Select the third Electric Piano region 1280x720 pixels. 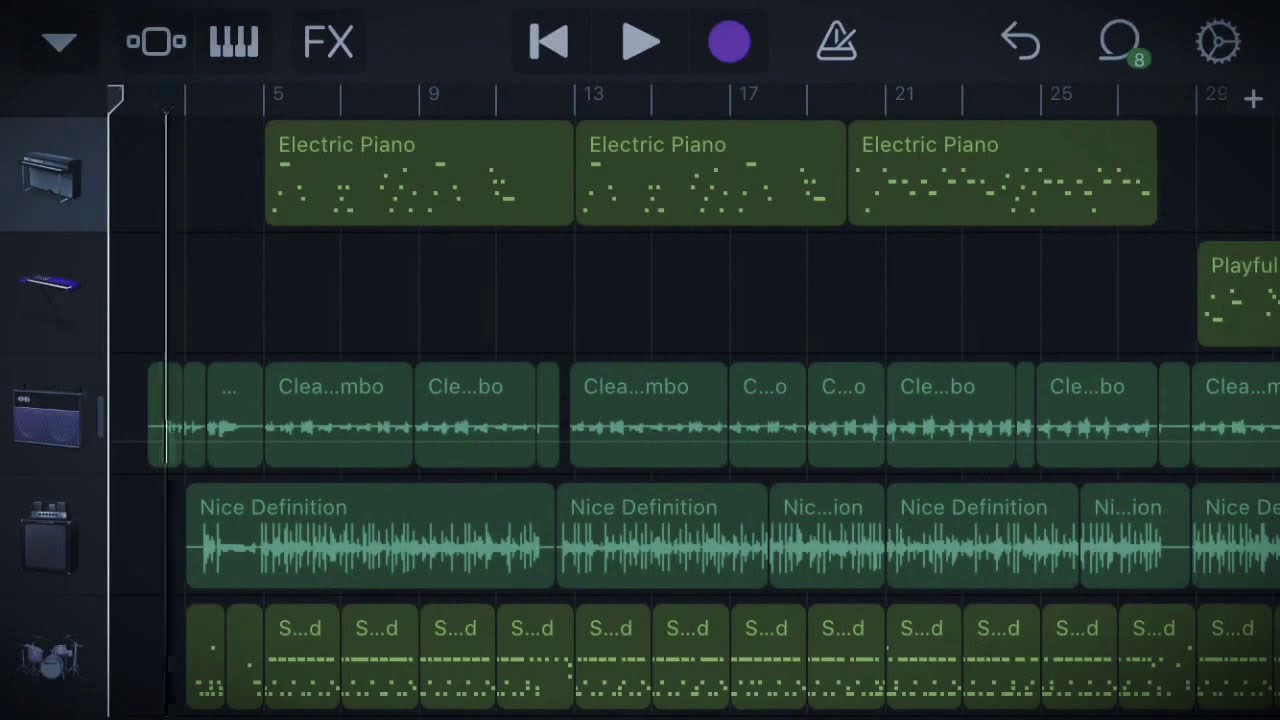1001,173
